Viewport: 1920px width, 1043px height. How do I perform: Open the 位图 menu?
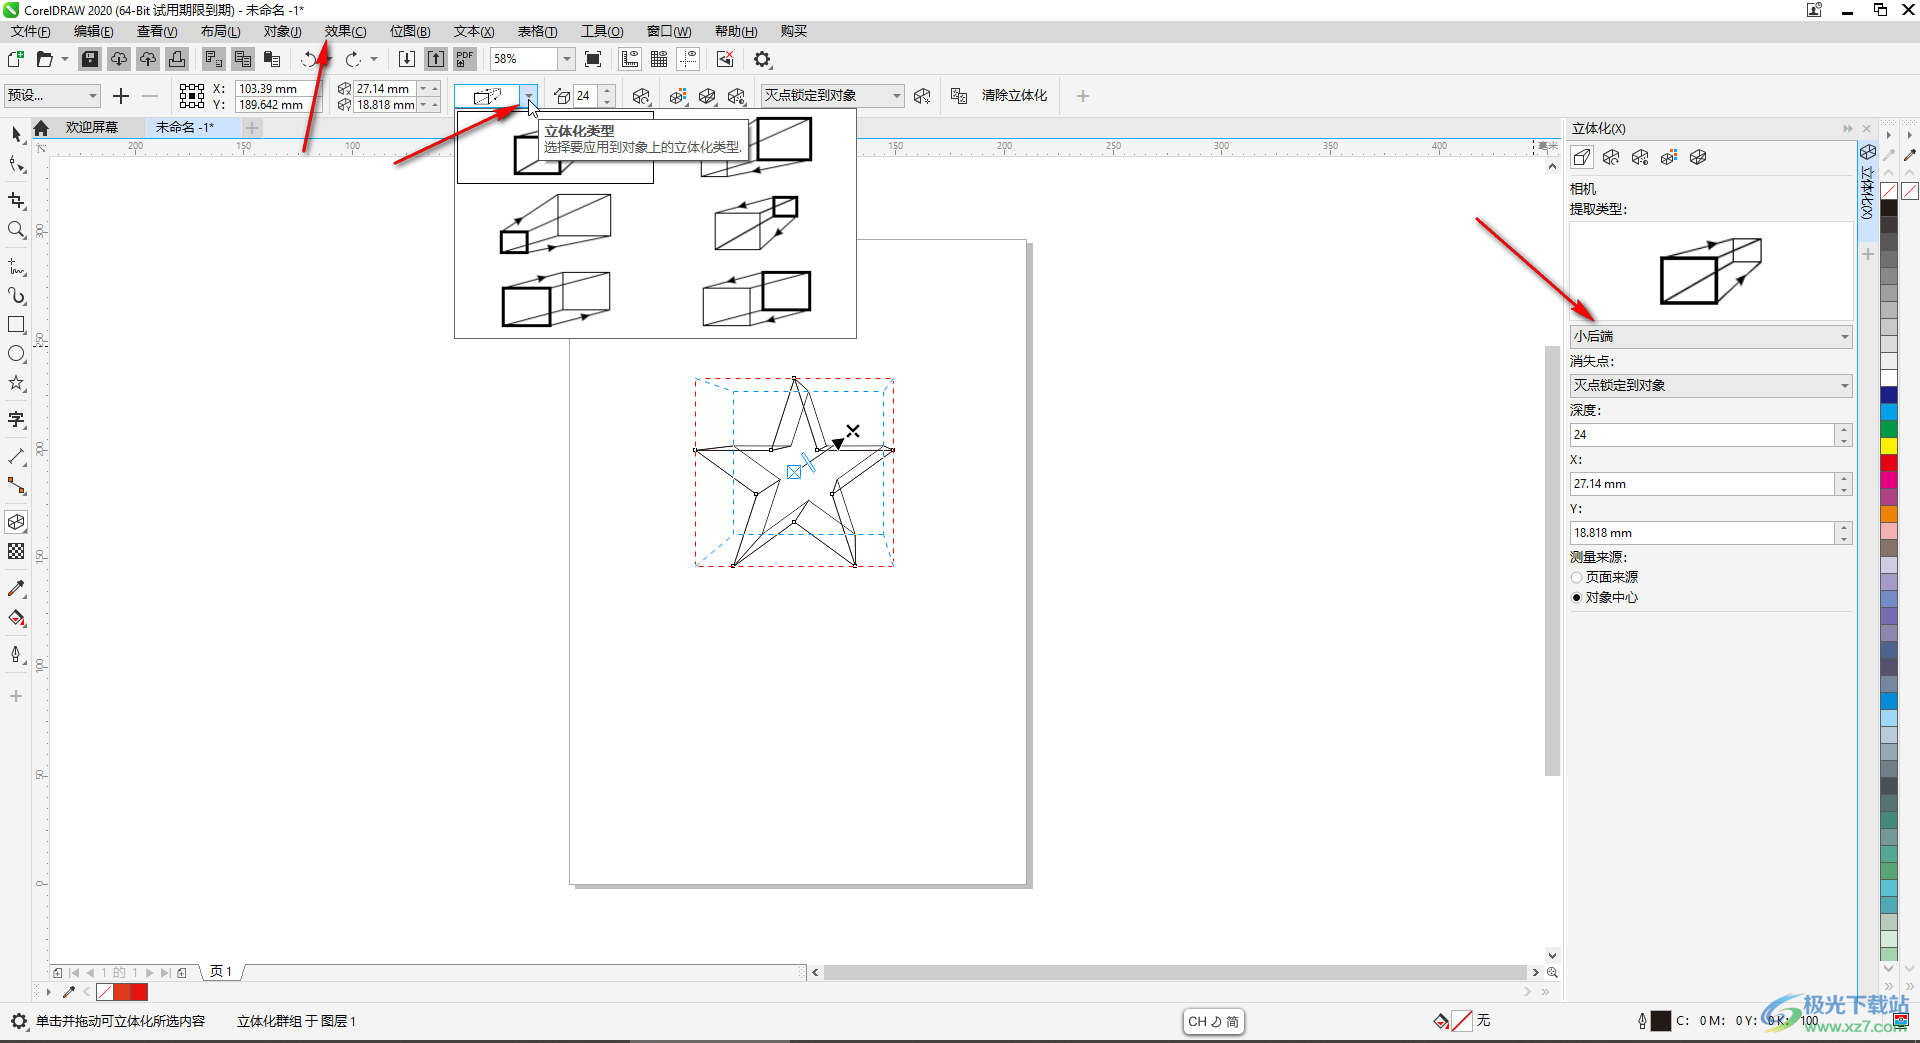[410, 32]
